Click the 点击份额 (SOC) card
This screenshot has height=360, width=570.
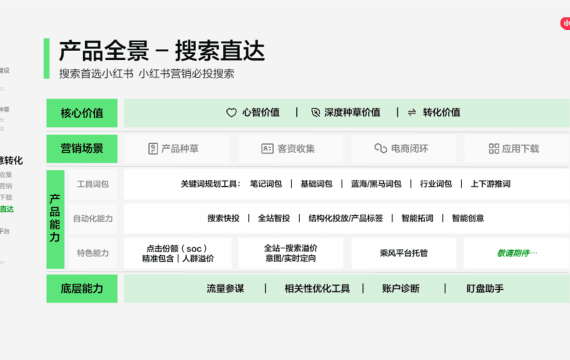point(178,253)
